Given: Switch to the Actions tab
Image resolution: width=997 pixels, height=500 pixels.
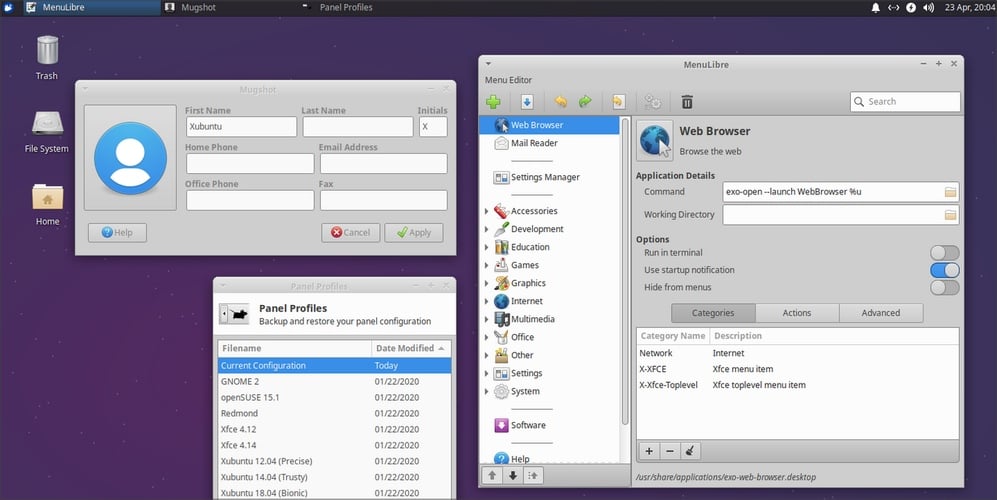Looking at the screenshot, I should click(797, 313).
